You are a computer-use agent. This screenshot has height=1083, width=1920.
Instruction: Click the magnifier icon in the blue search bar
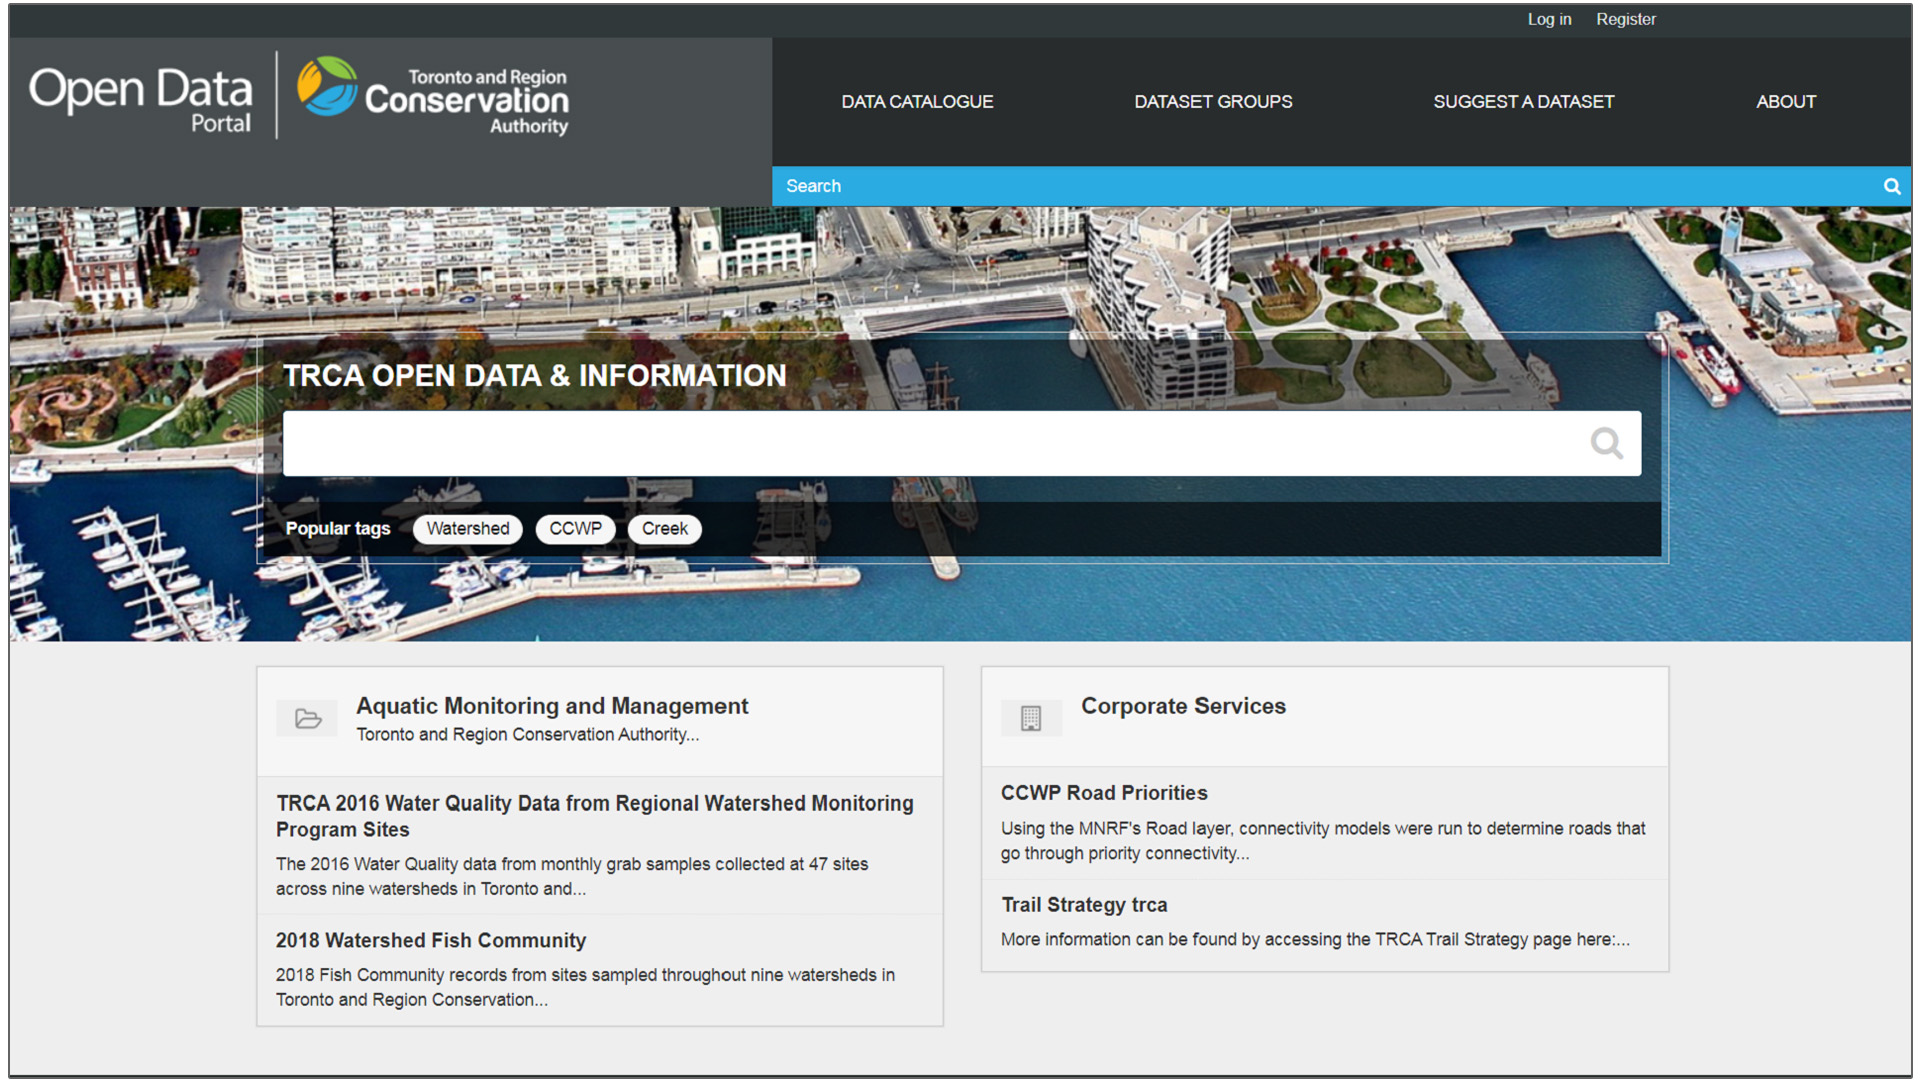click(x=1892, y=186)
